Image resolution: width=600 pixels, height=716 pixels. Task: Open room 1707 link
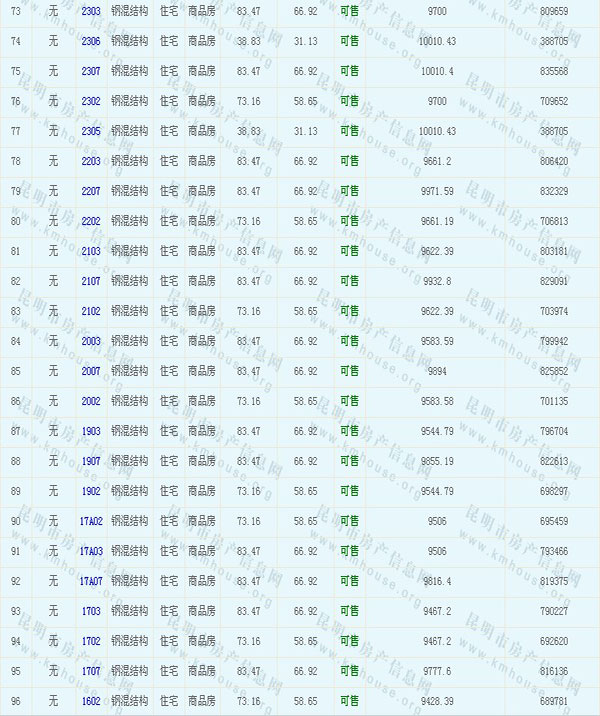[91, 671]
